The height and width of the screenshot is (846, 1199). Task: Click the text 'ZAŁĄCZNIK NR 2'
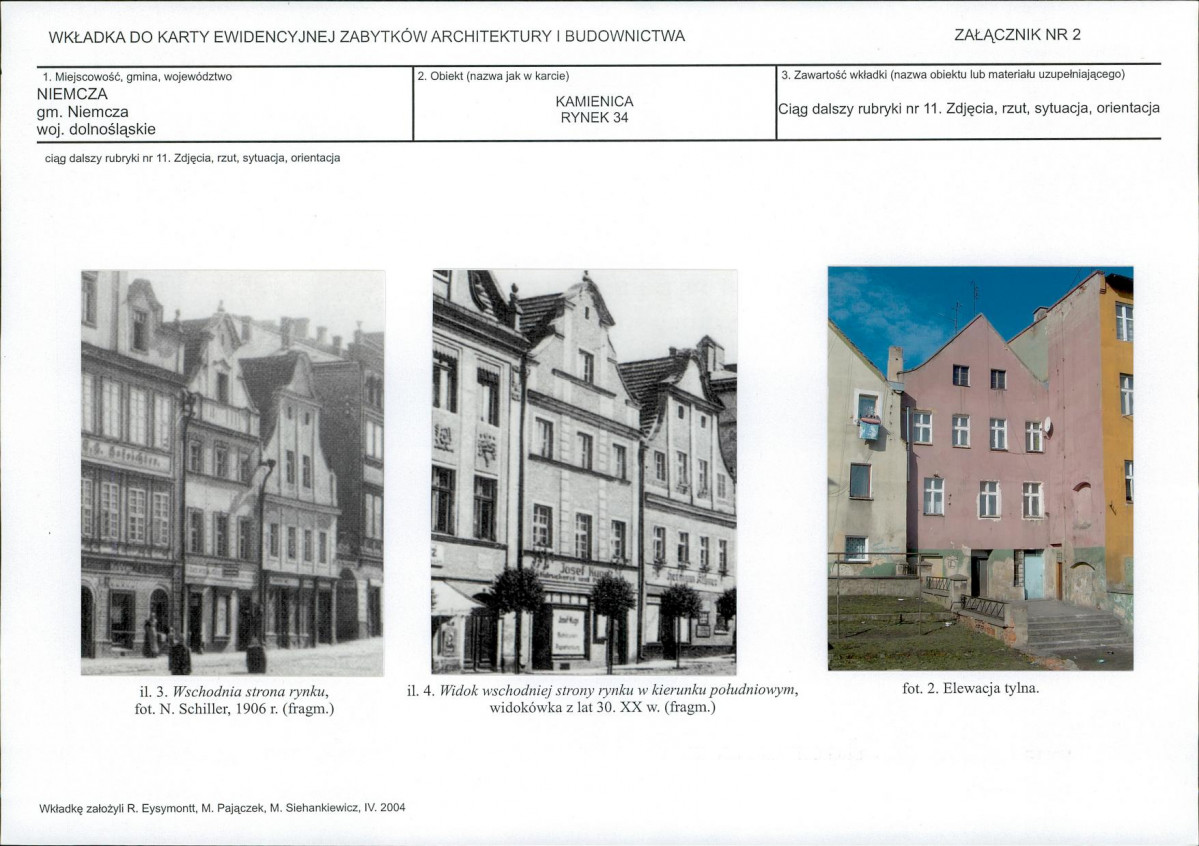point(1017,34)
